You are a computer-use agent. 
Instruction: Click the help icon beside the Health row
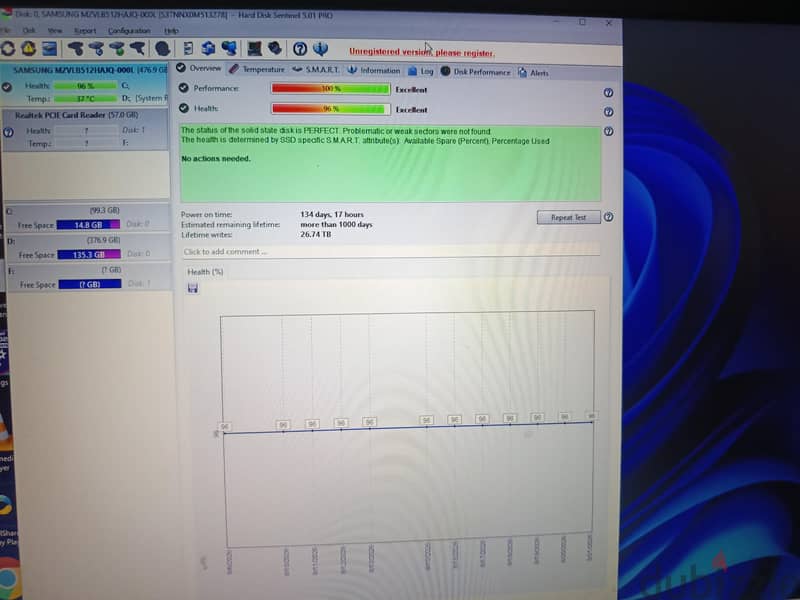[x=608, y=112]
